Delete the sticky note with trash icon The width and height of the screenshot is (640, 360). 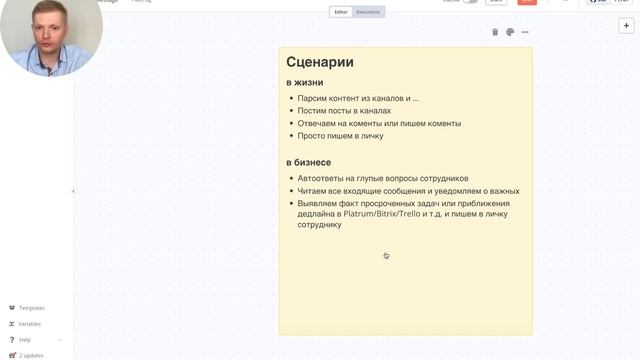point(495,32)
